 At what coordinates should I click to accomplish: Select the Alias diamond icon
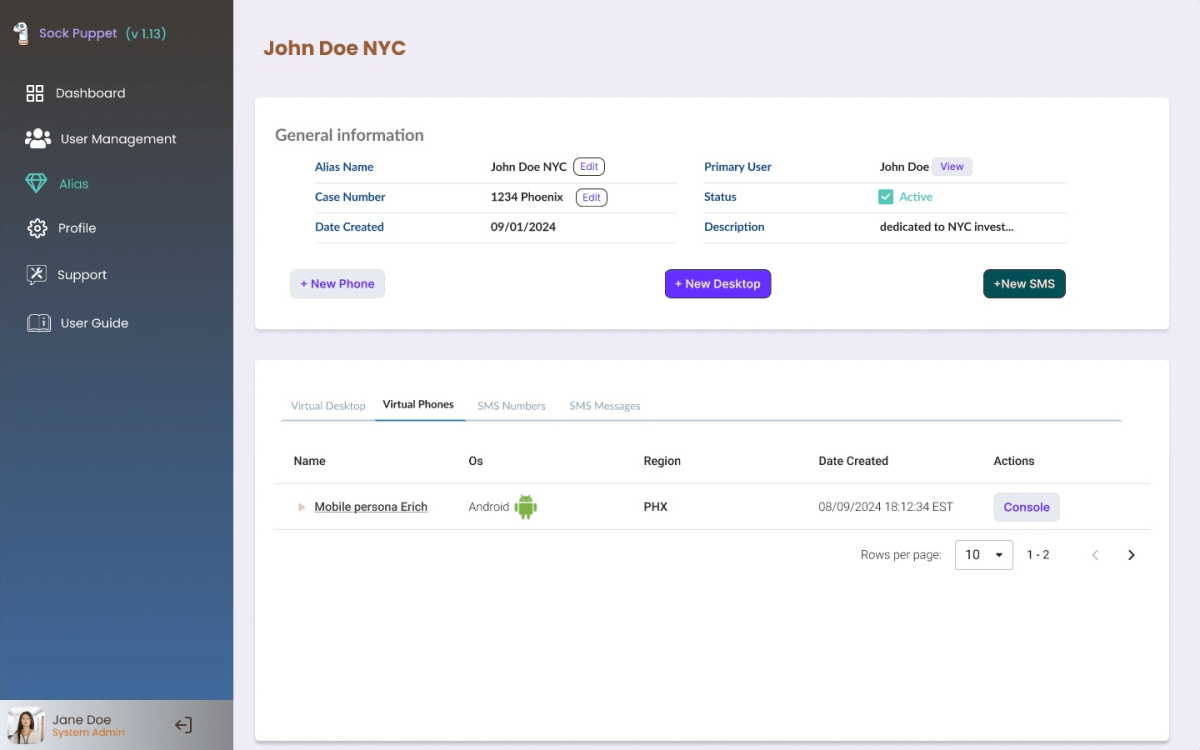36,184
